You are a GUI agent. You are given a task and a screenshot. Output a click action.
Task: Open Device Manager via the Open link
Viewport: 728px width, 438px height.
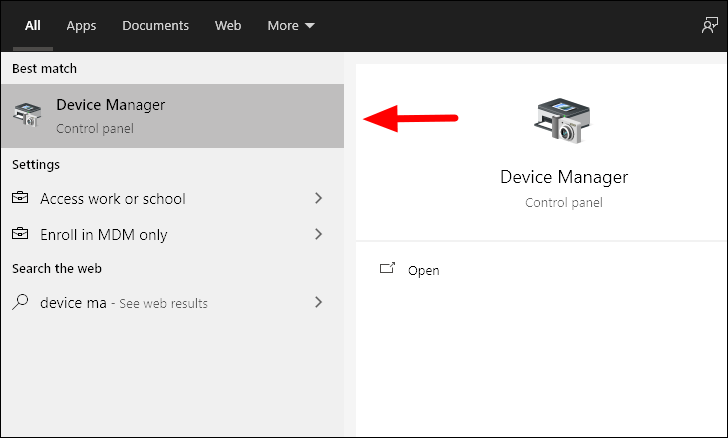point(423,270)
